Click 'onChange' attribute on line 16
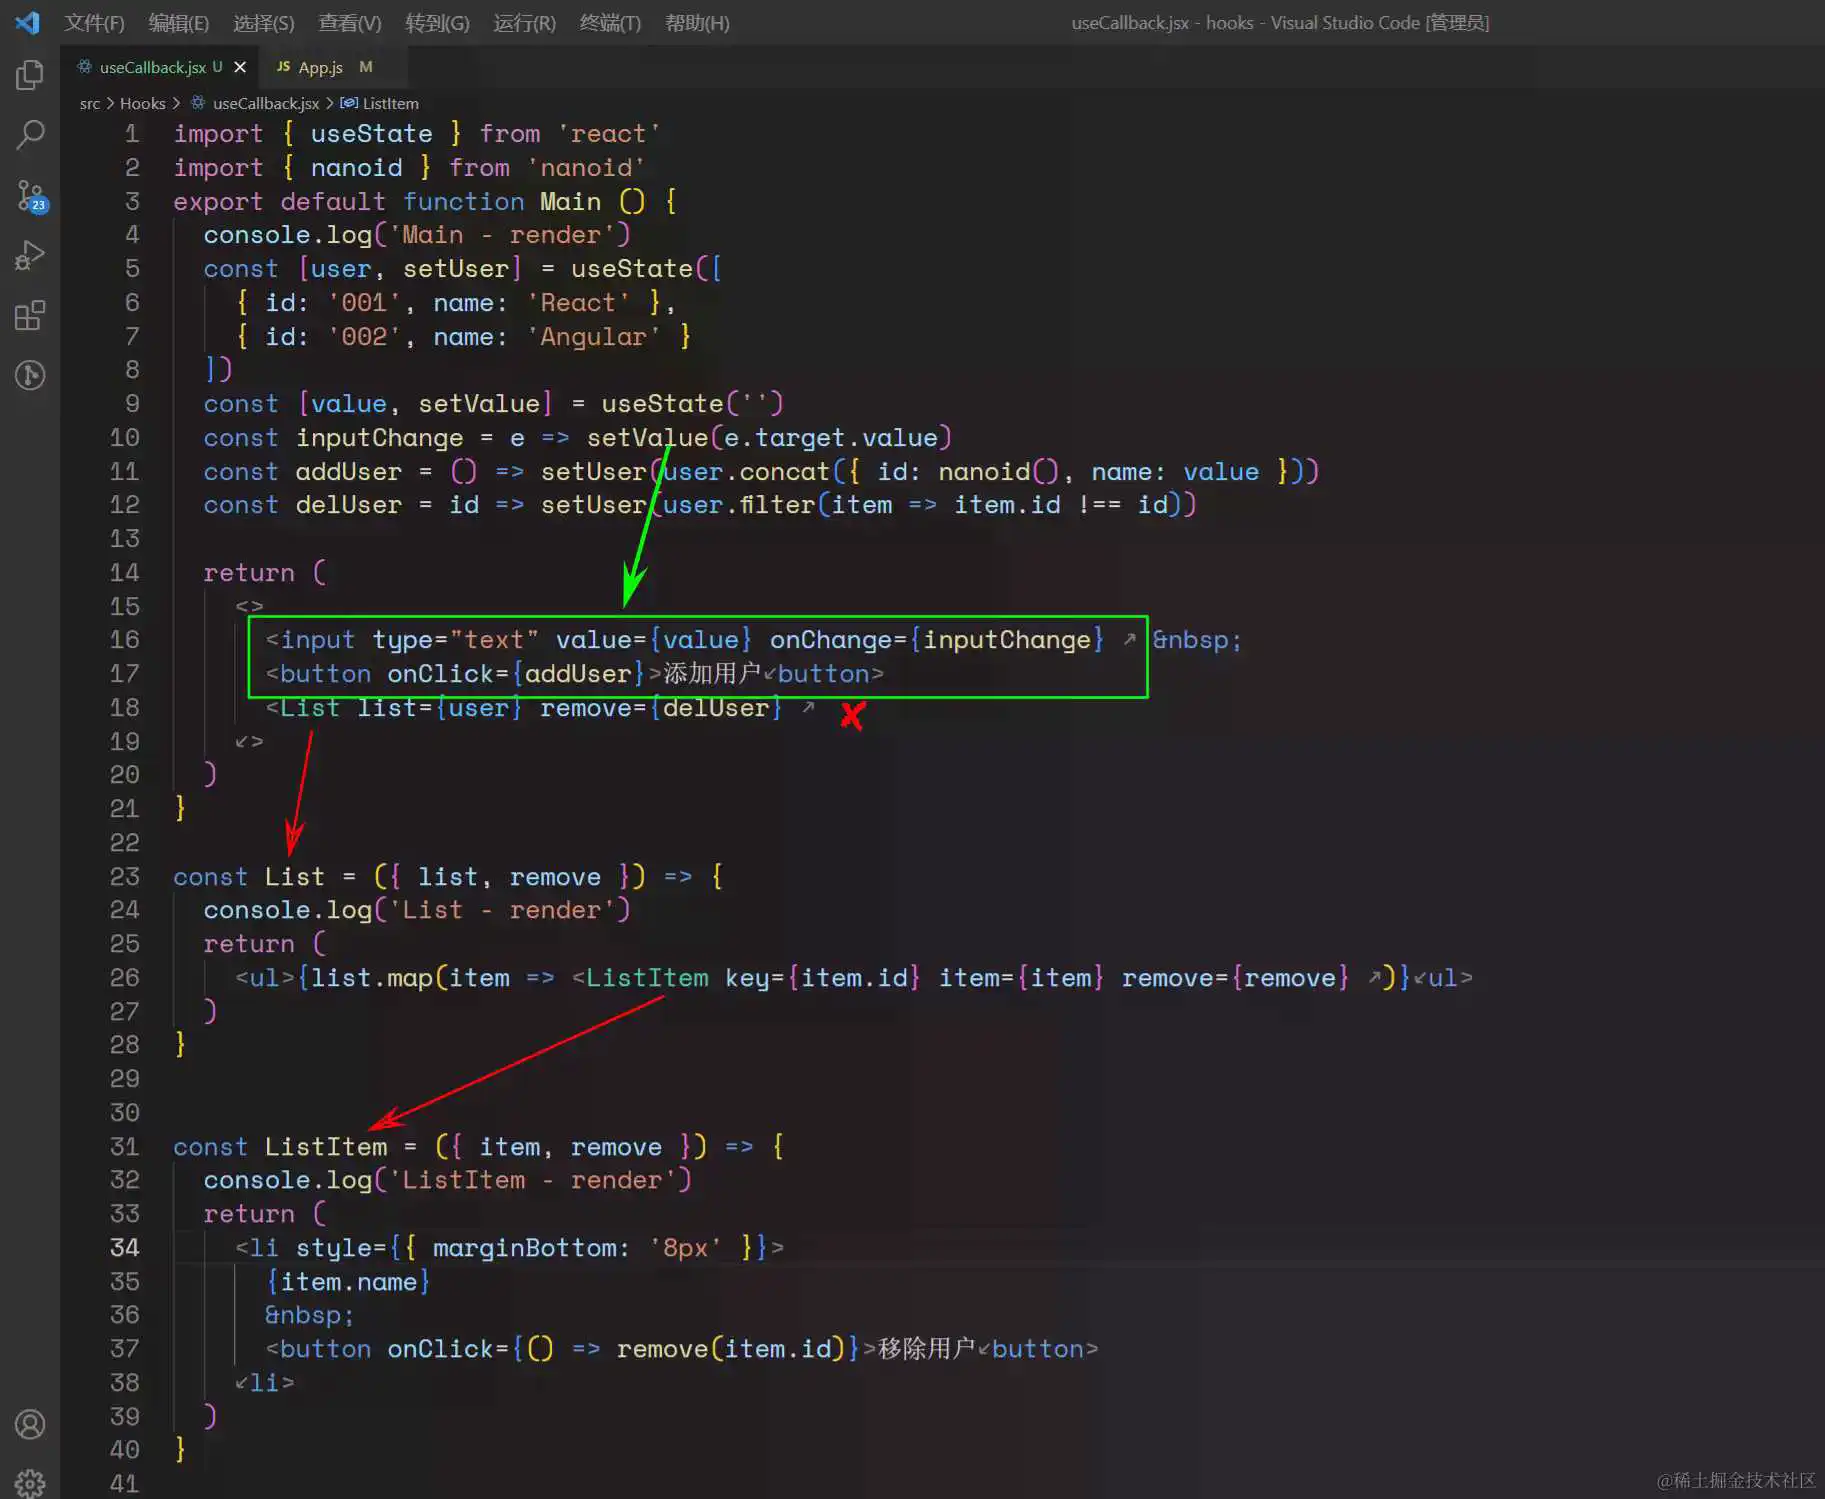This screenshot has height=1499, width=1825. point(830,639)
